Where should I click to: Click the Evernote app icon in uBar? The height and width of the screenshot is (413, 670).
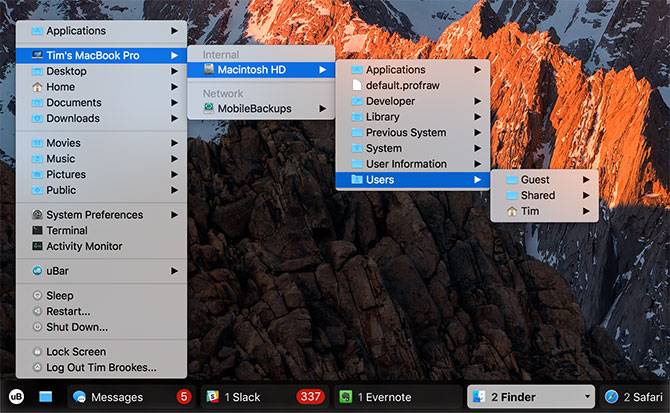346,397
